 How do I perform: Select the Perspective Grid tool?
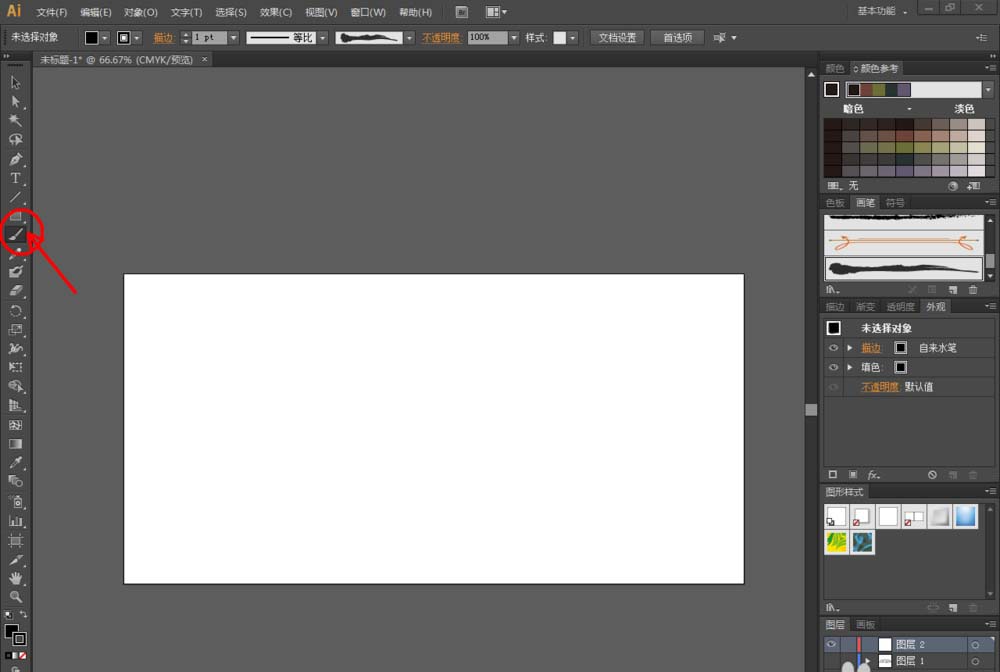pos(15,405)
